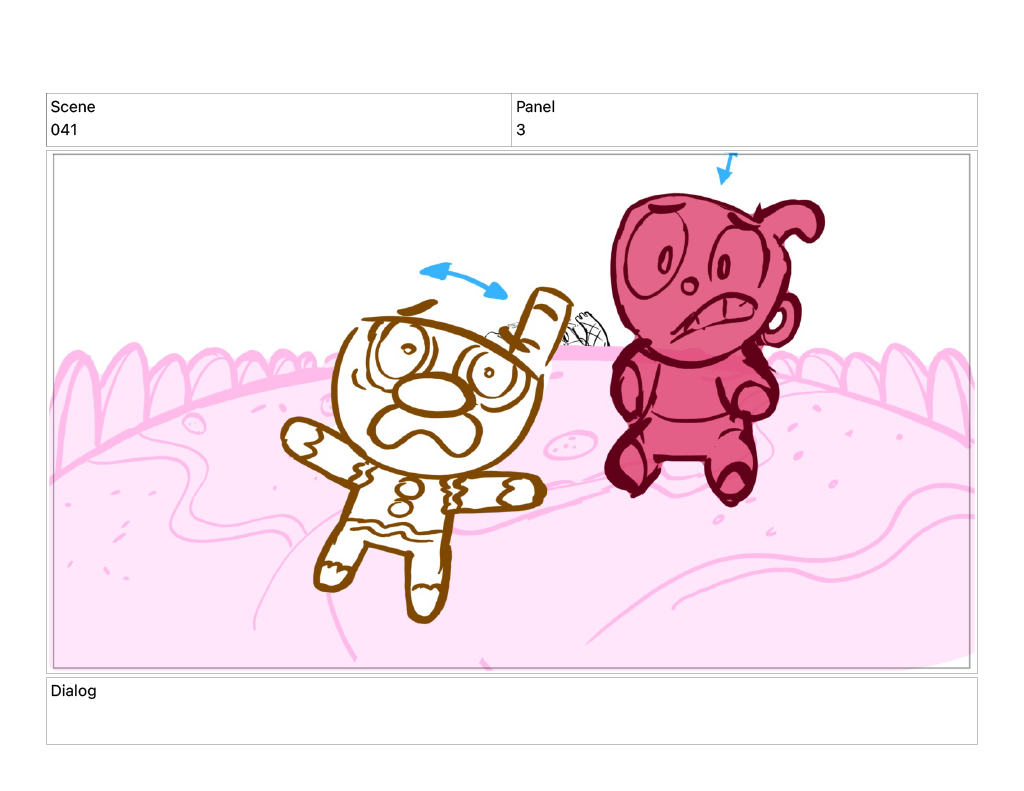Image resolution: width=1024 pixels, height=791 pixels.
Task: Click inside the empty Dialog text area
Action: 511,720
